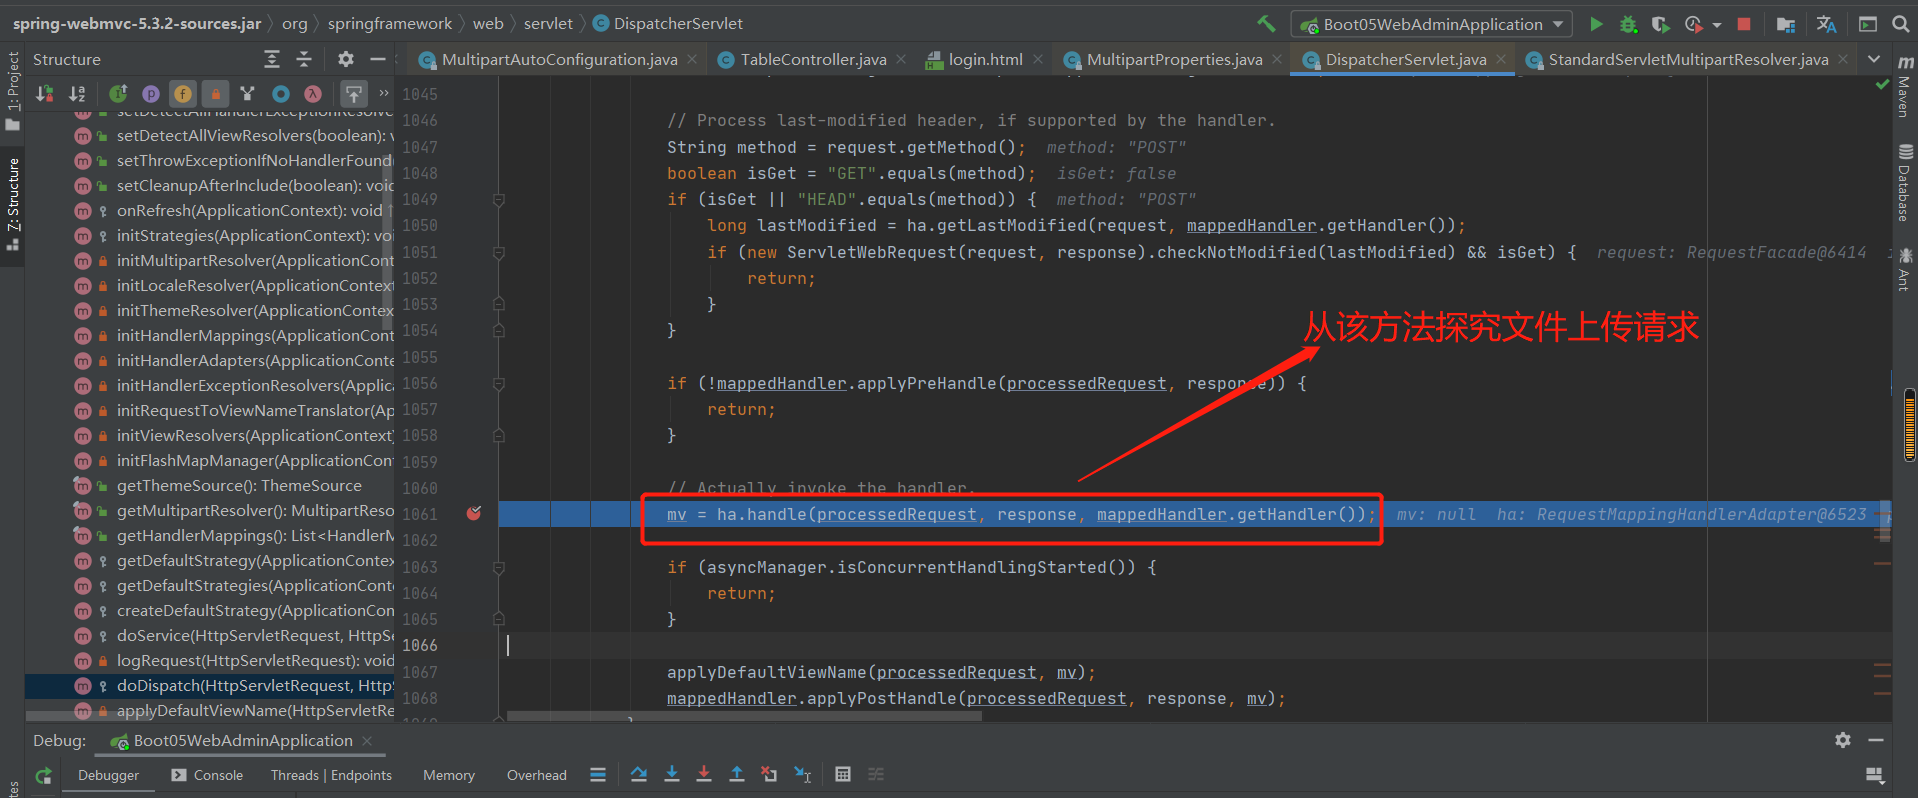The width and height of the screenshot is (1918, 798).
Task: Open the Debugger tab
Action: click(108, 775)
